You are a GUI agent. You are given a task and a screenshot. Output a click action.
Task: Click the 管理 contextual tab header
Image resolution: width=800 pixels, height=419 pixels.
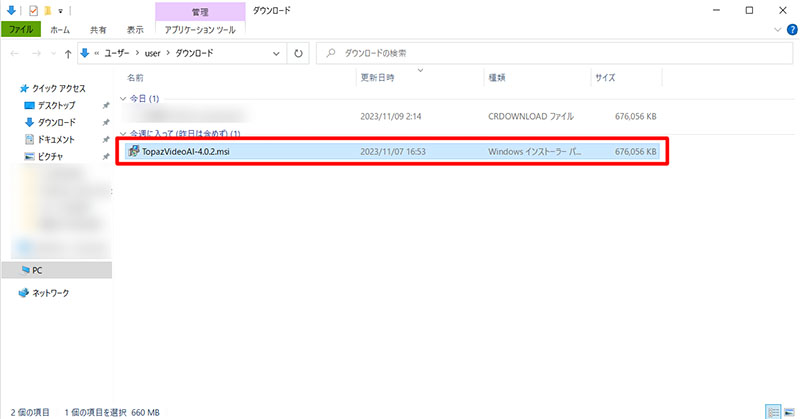(x=200, y=12)
